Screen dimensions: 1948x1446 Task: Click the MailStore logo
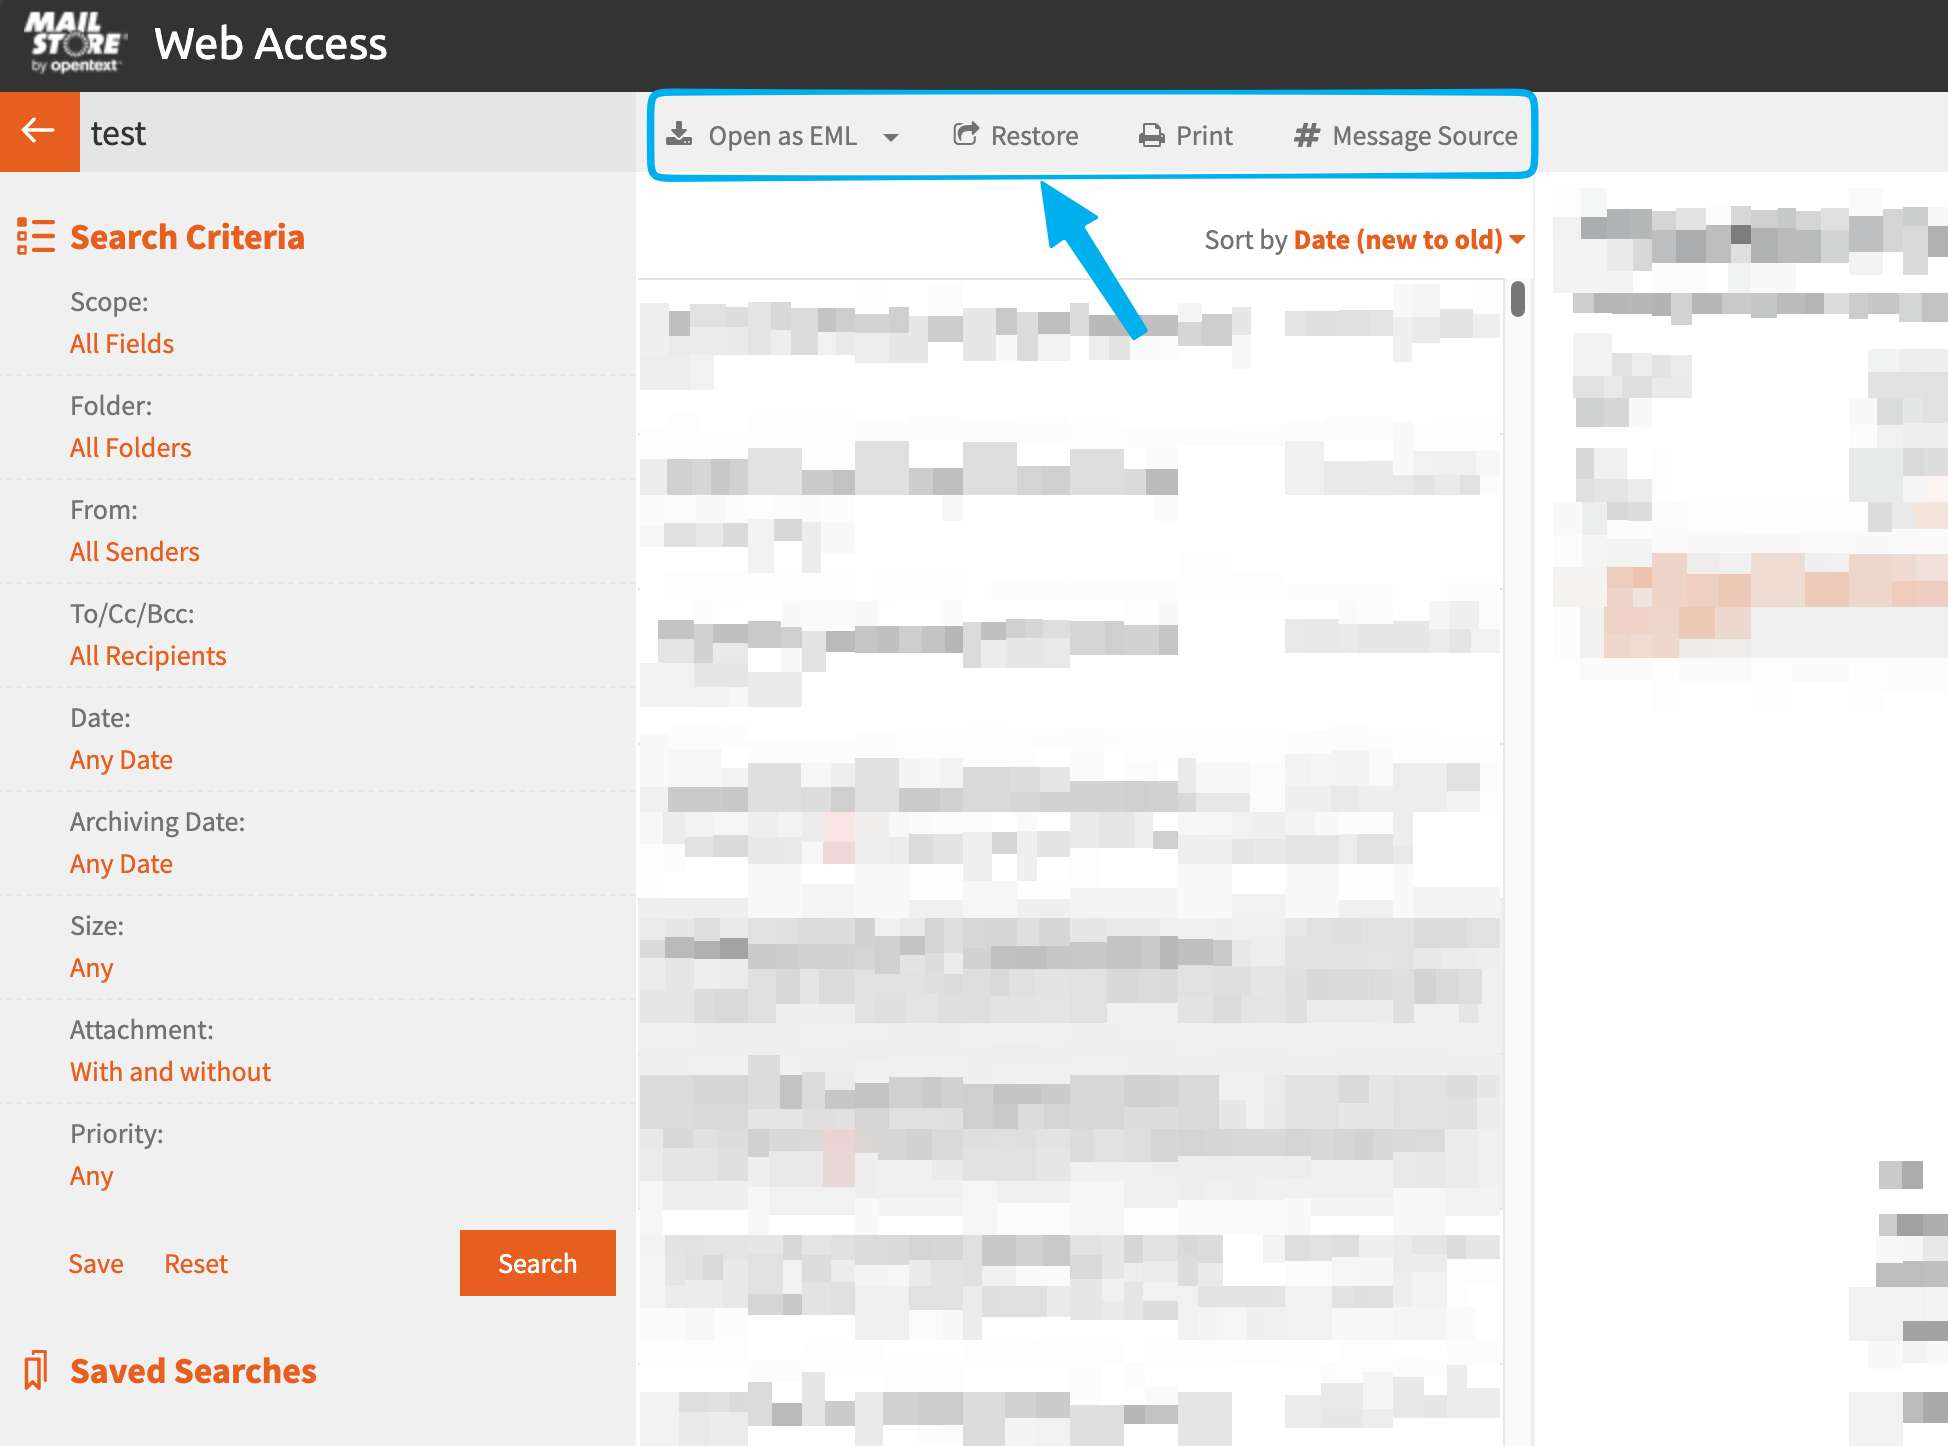click(75, 44)
